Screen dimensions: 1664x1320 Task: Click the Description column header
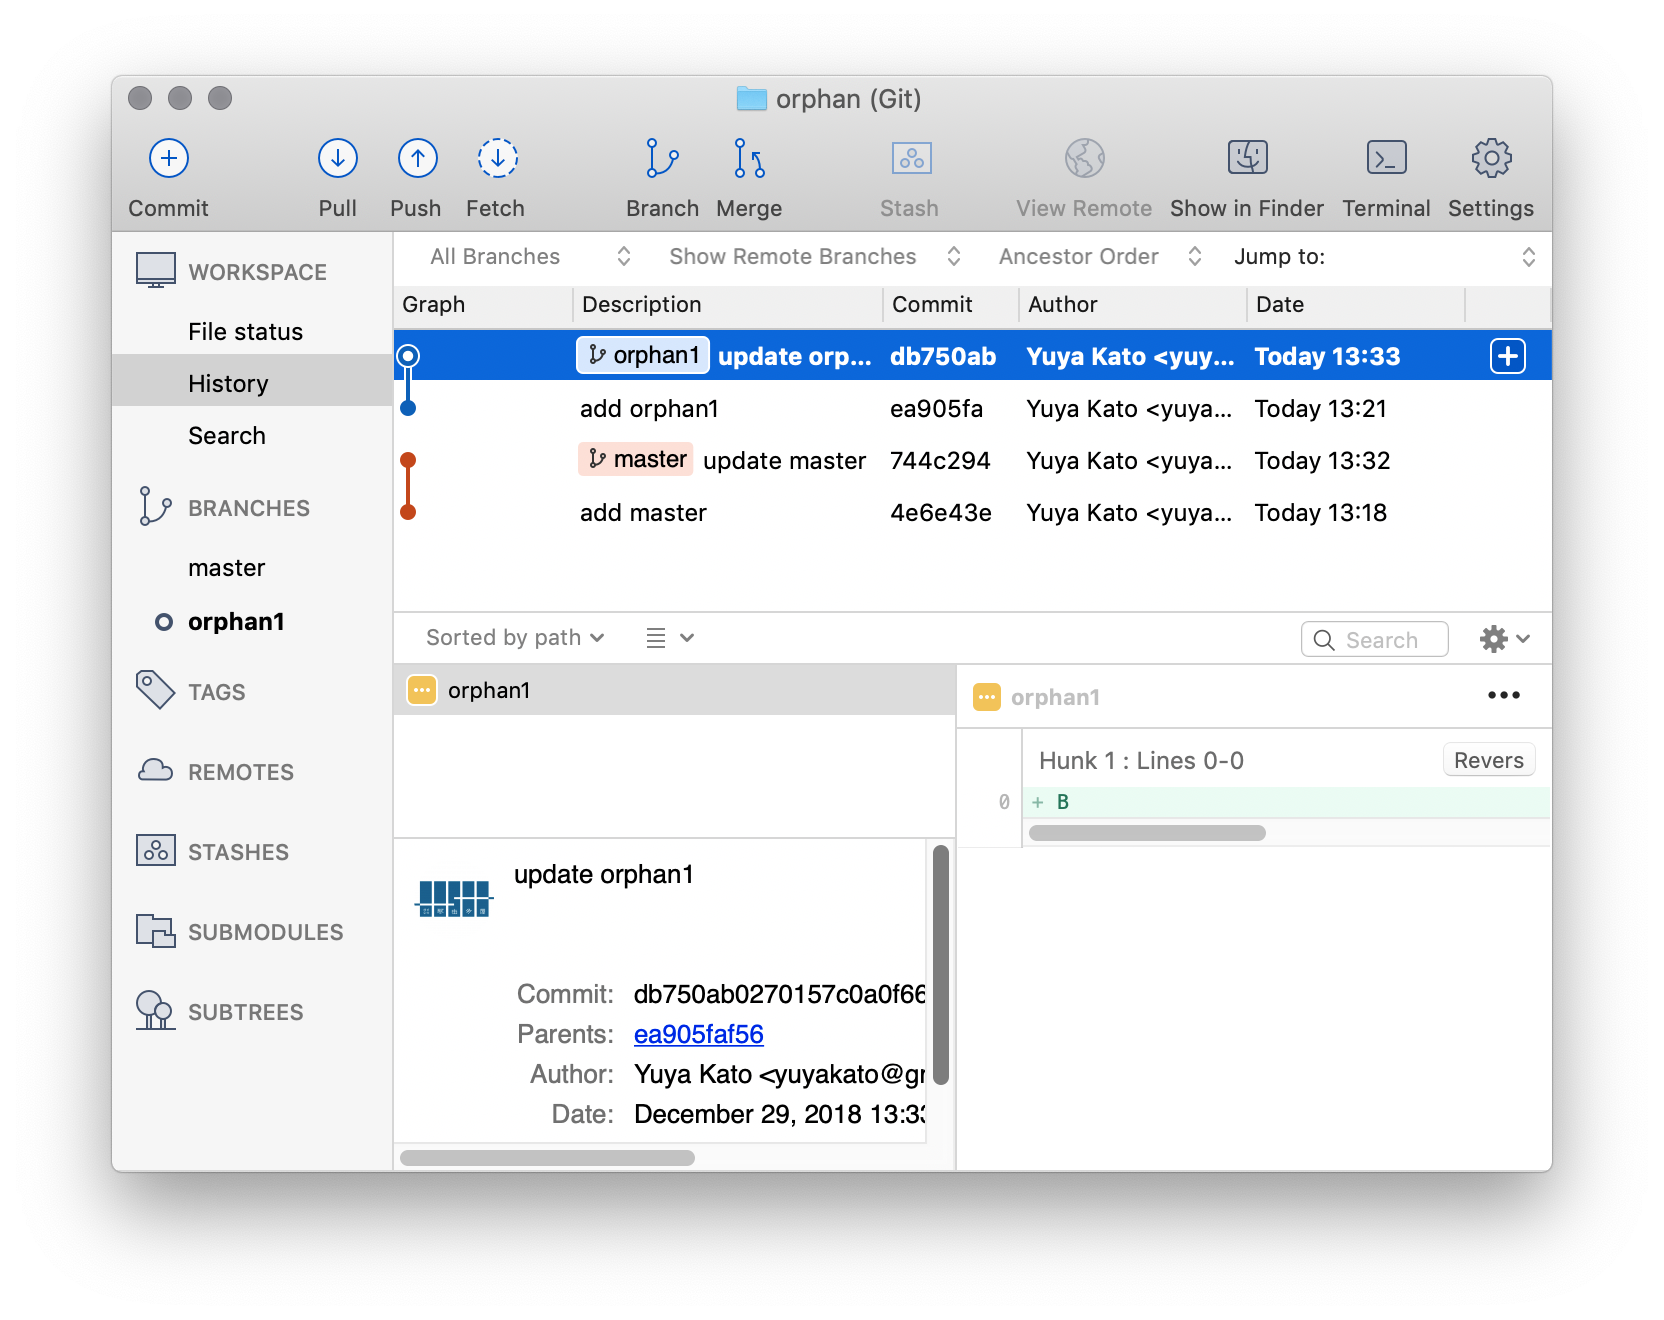tap(728, 304)
